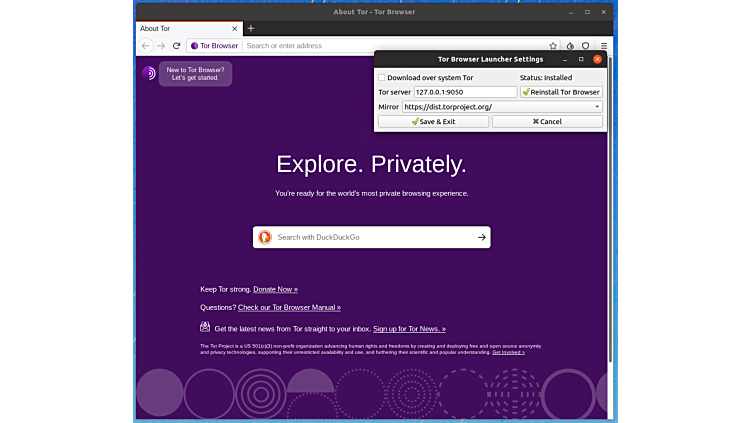Click the DuckDuckGo search arrow
Screen dimensions: 752x423
481,237
